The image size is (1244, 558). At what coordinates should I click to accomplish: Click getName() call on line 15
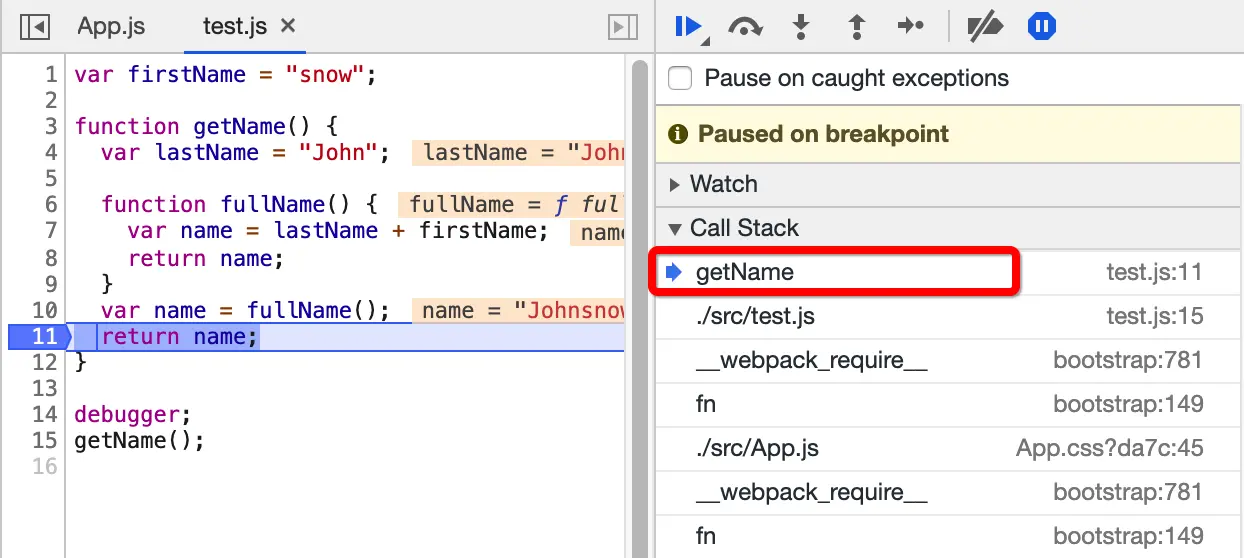[x=139, y=440]
